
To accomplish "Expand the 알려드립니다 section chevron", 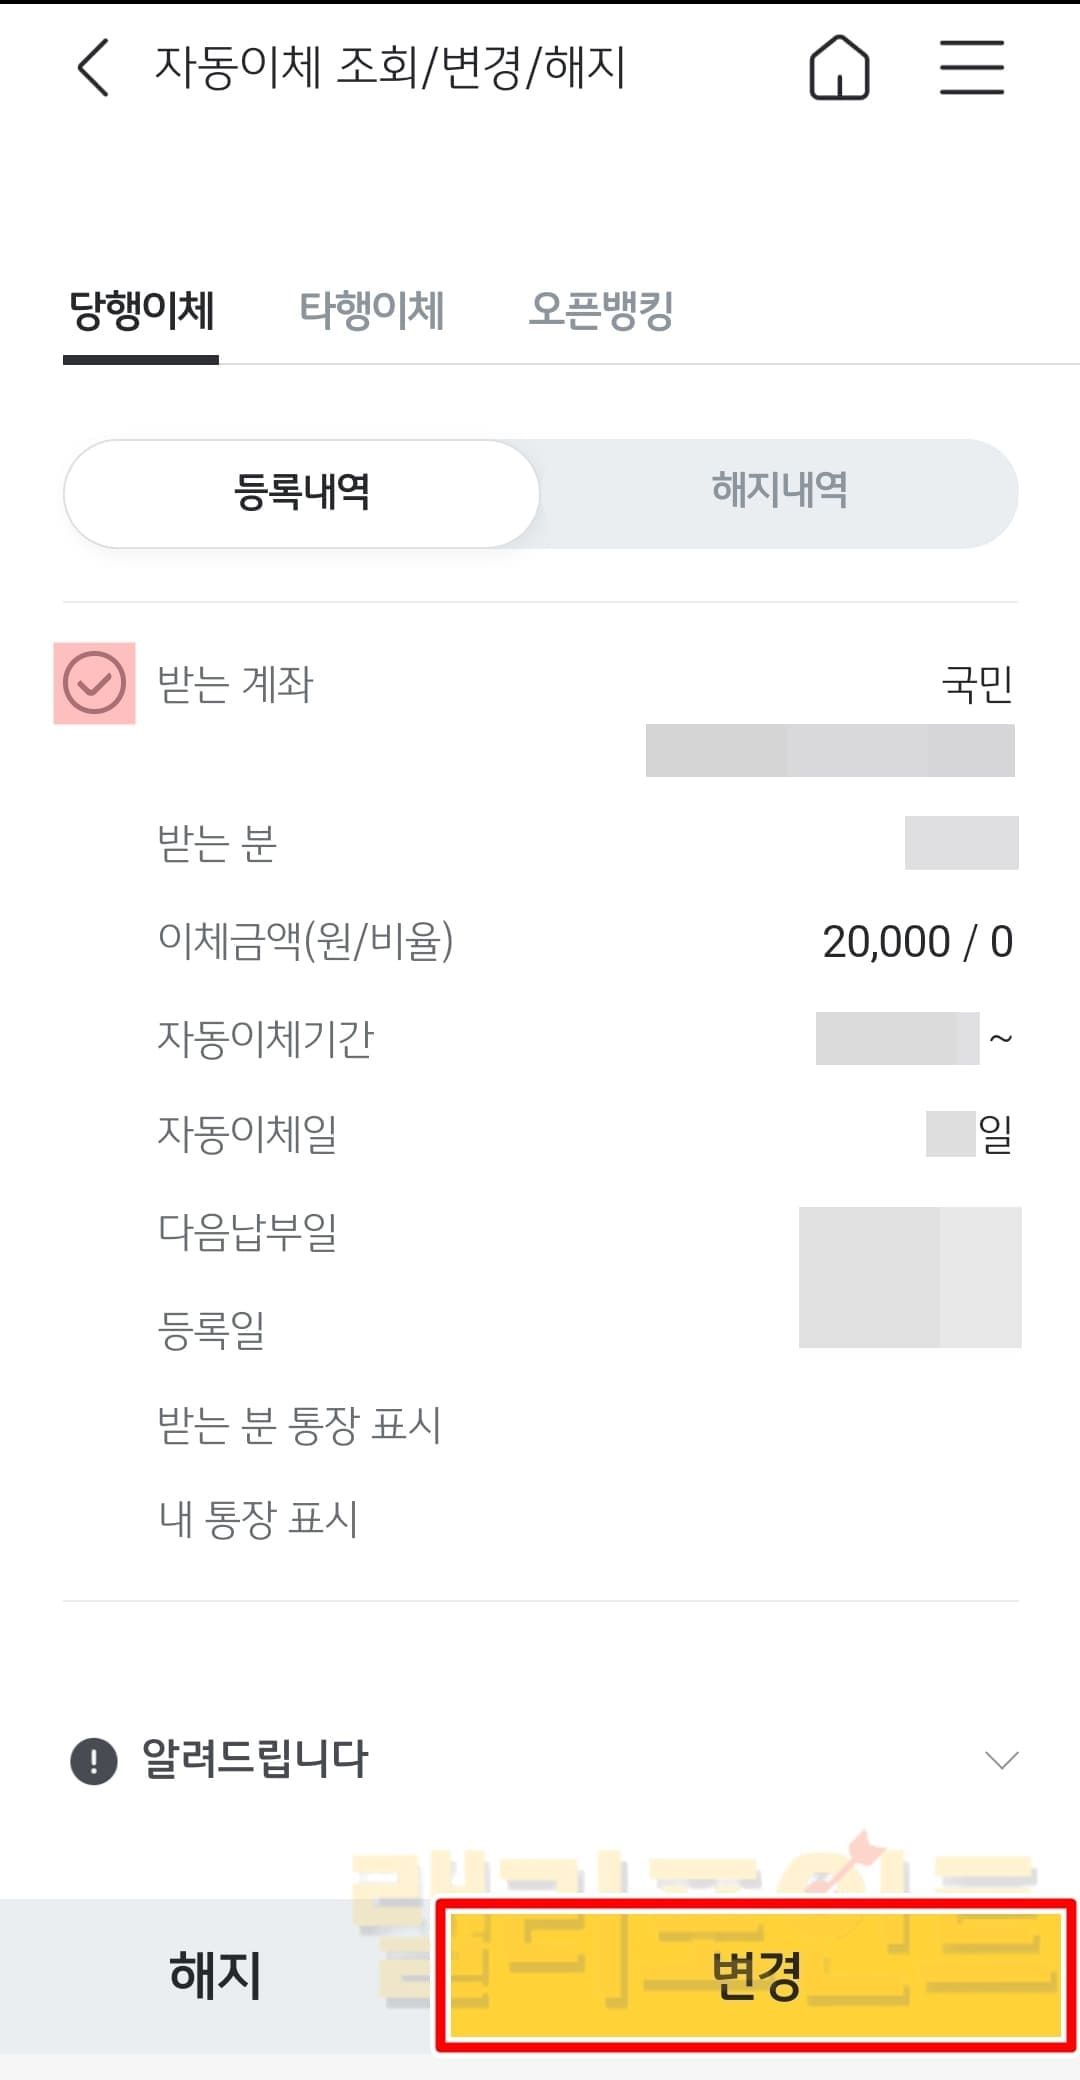I will click(1001, 1760).
